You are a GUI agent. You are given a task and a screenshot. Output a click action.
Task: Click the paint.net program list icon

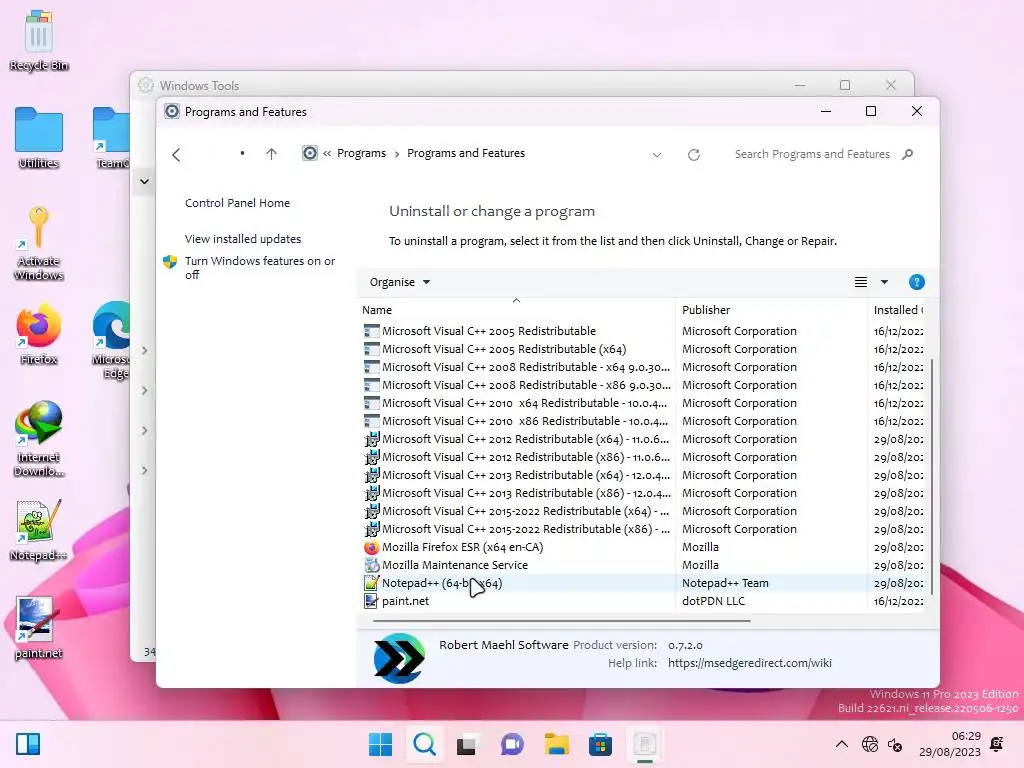coord(372,601)
